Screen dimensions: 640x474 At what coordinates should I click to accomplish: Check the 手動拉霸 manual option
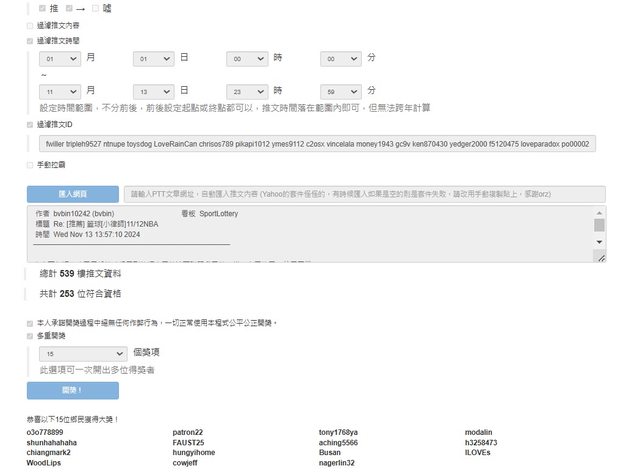pyautogui.click(x=30, y=164)
